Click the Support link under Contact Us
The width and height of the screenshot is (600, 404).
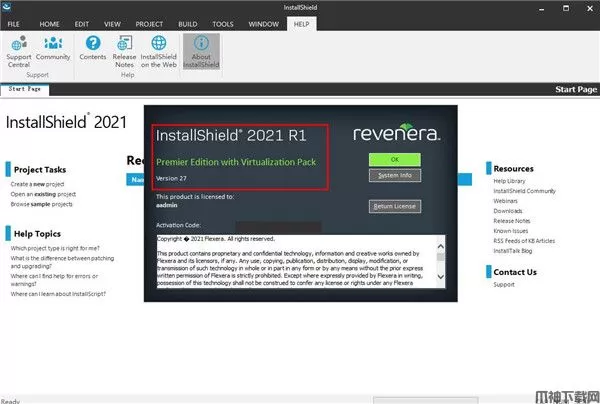pyautogui.click(x=504, y=285)
